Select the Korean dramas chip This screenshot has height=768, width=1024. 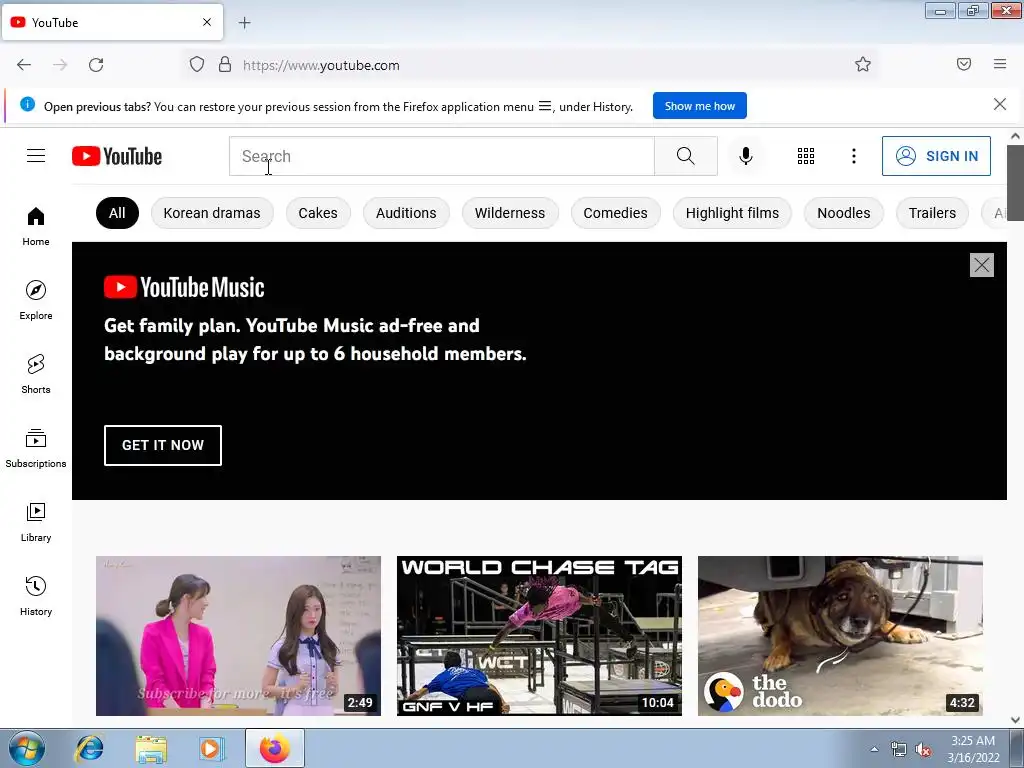coord(212,213)
